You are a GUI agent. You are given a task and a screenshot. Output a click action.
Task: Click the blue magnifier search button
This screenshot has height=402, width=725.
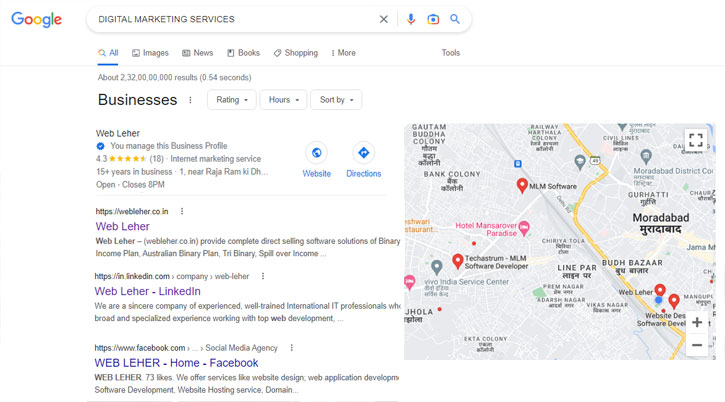455,19
